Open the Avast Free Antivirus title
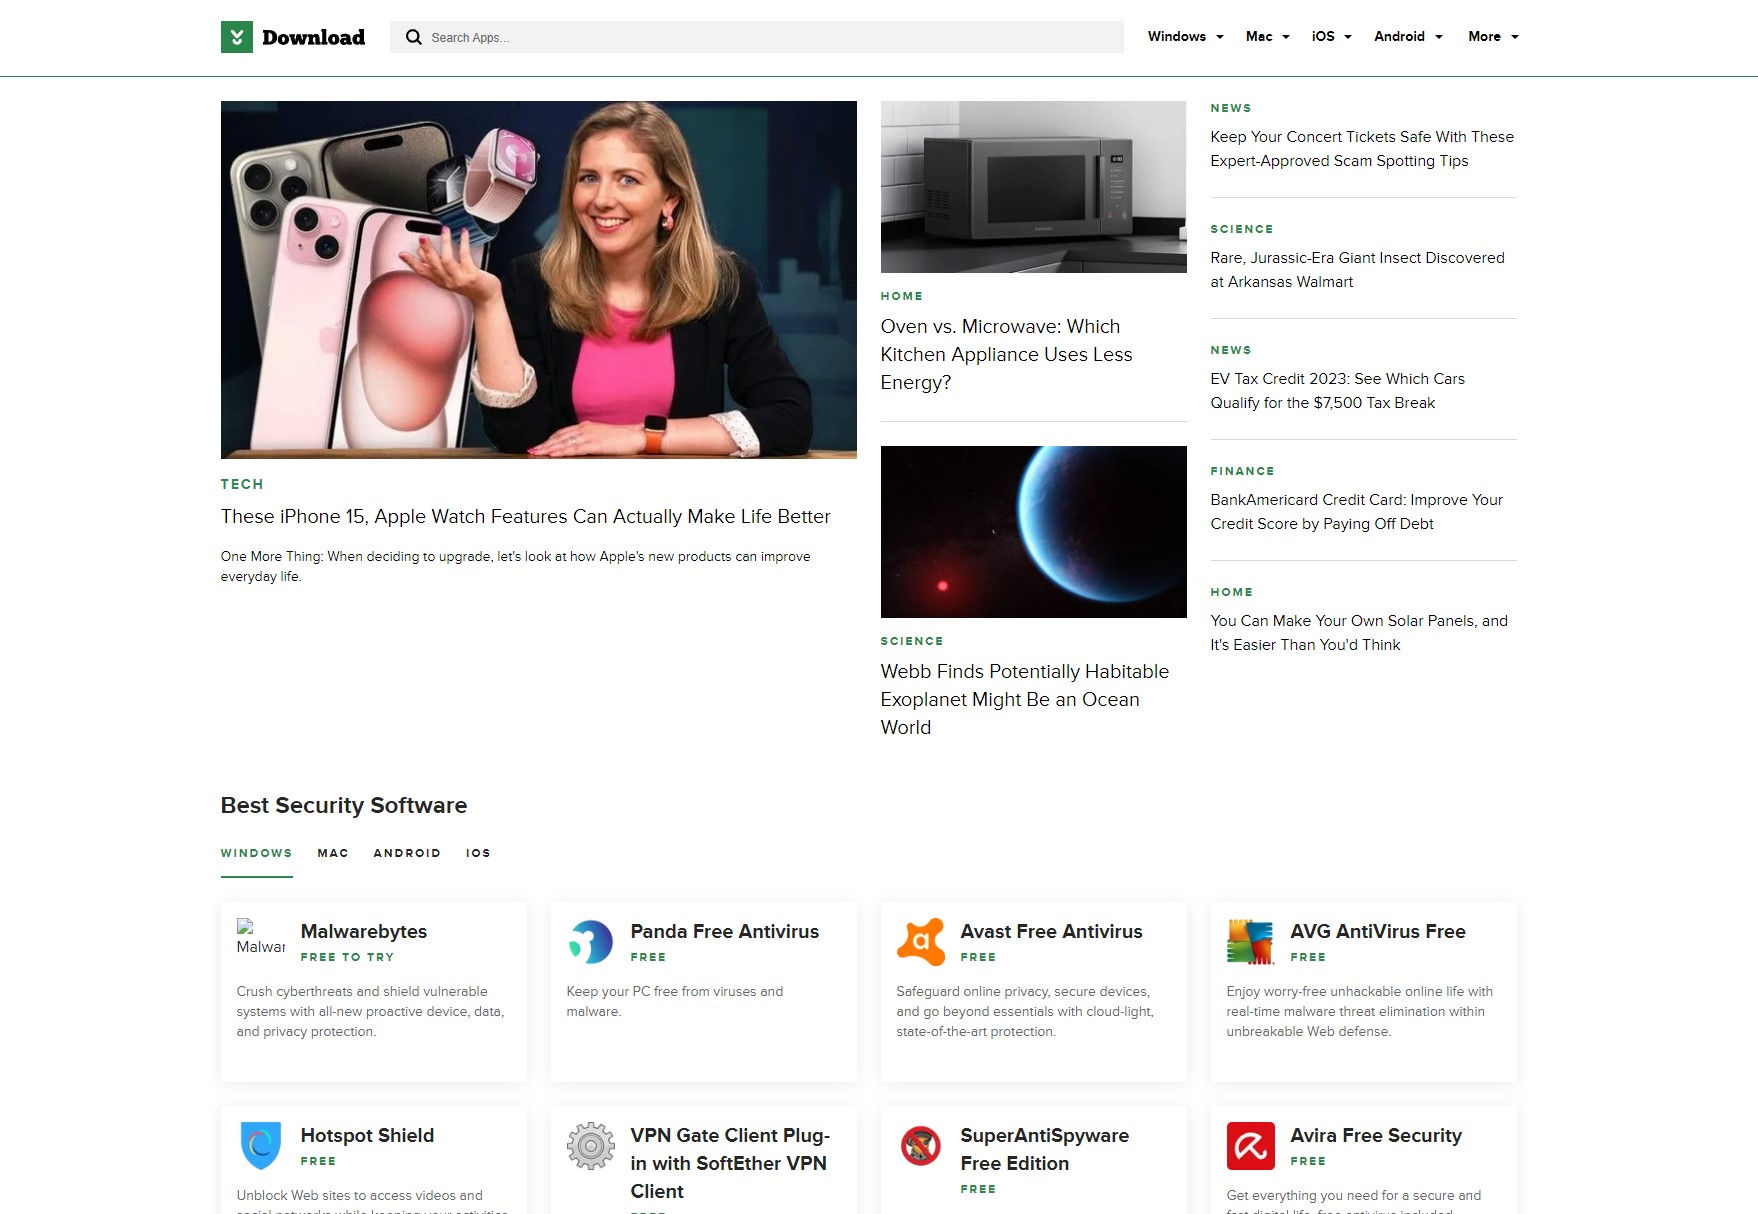 coord(1052,931)
